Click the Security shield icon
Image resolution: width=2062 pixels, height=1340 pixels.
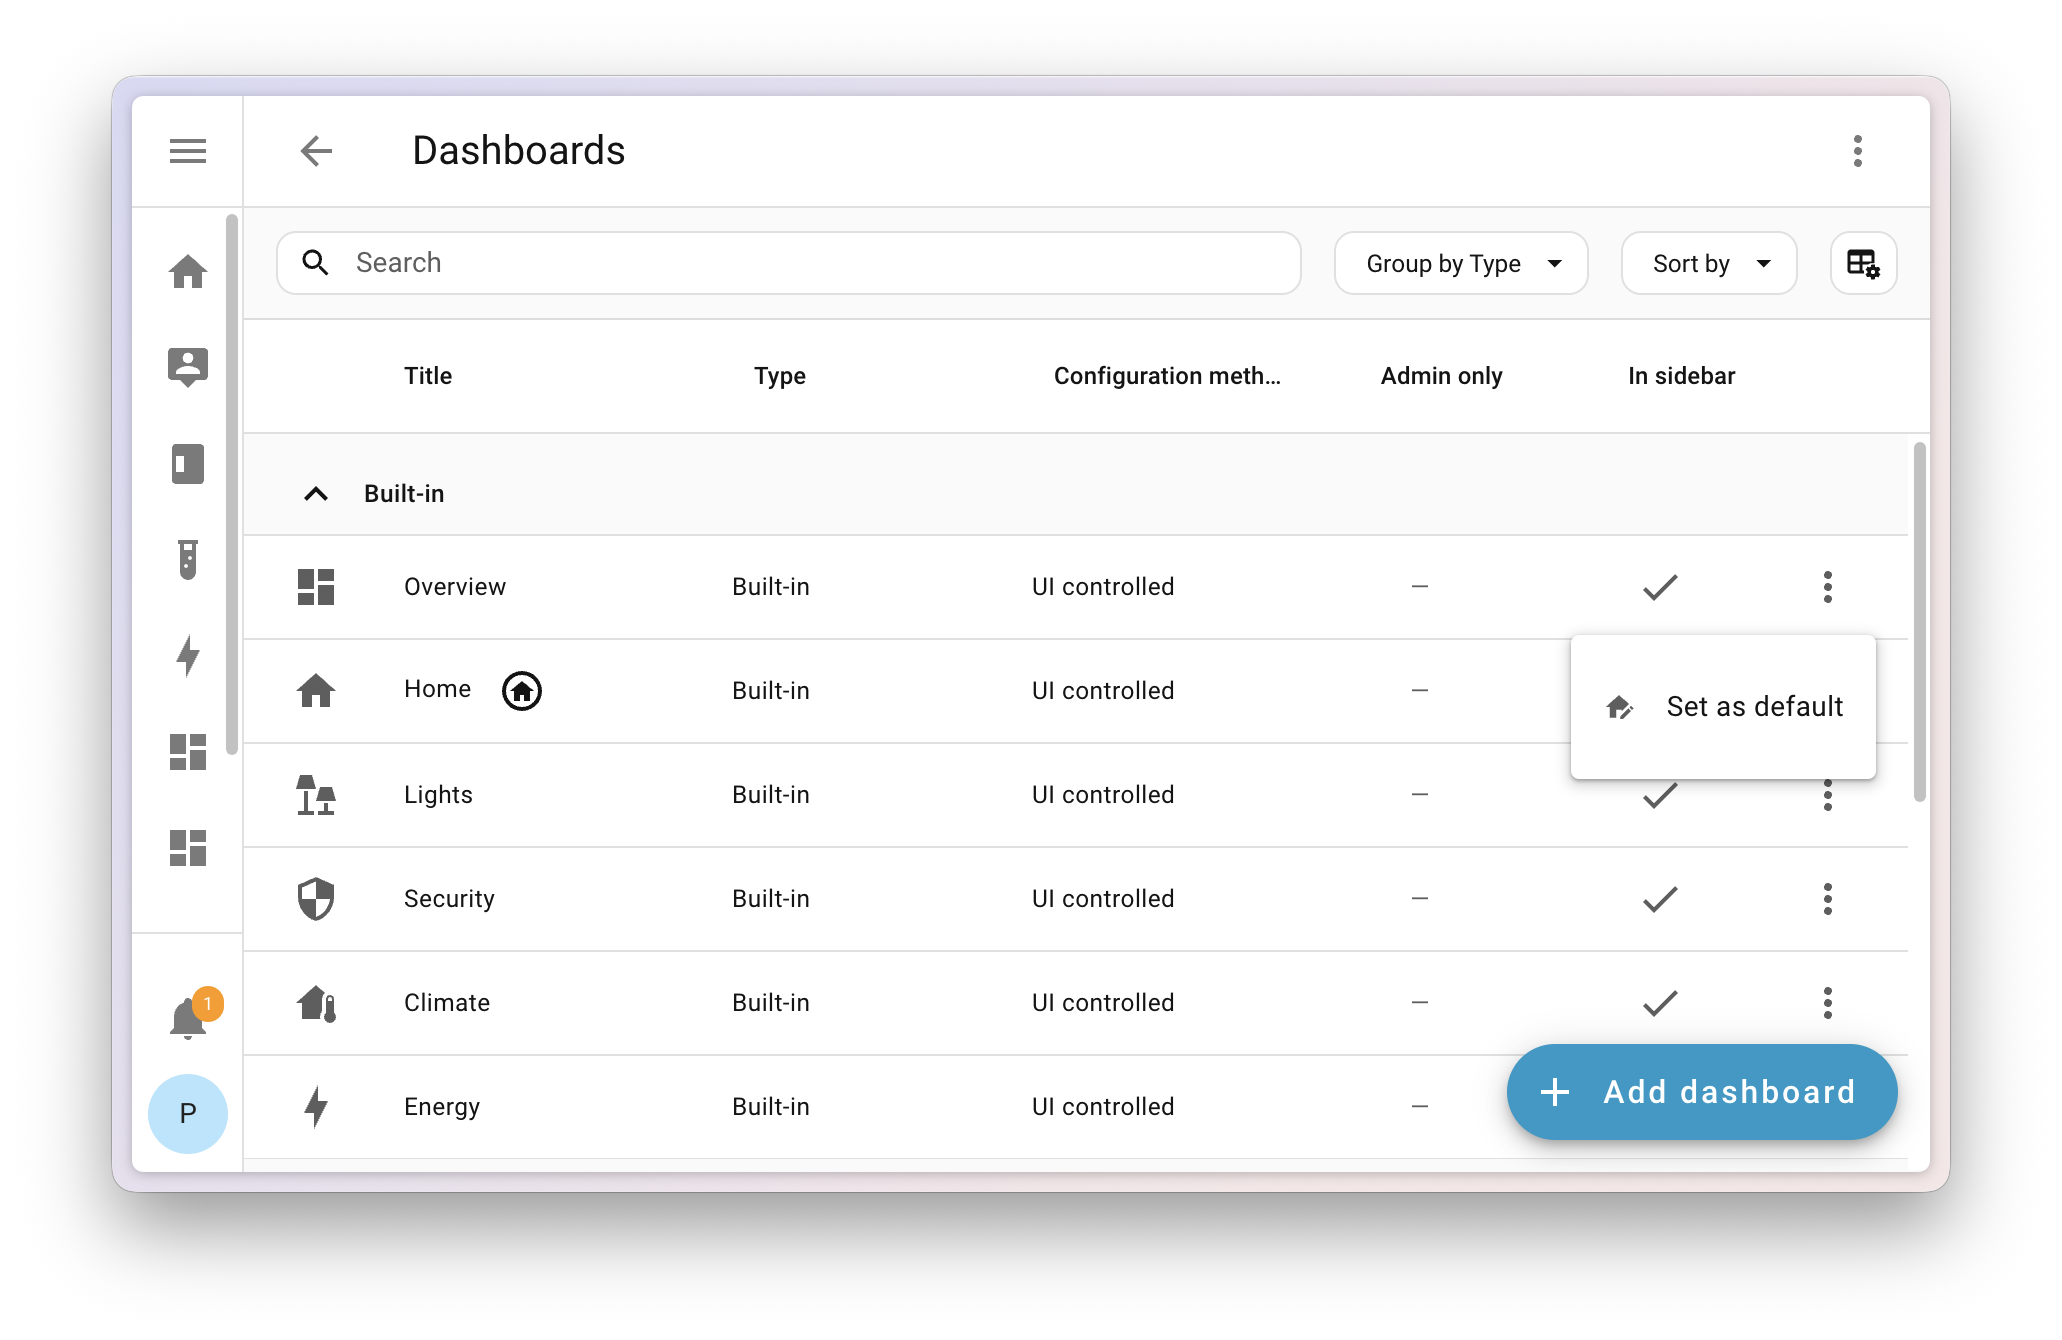(x=316, y=898)
